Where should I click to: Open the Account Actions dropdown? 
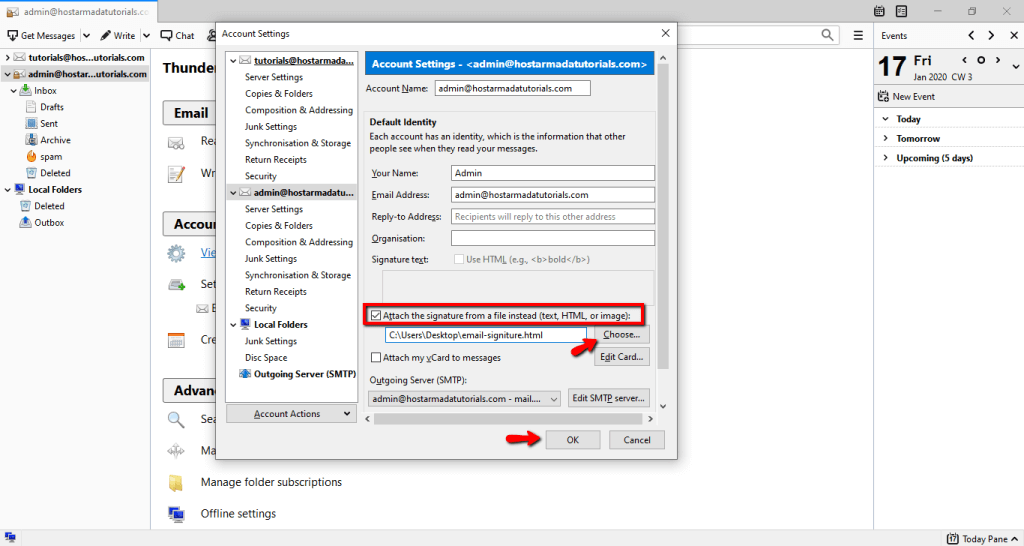point(291,413)
